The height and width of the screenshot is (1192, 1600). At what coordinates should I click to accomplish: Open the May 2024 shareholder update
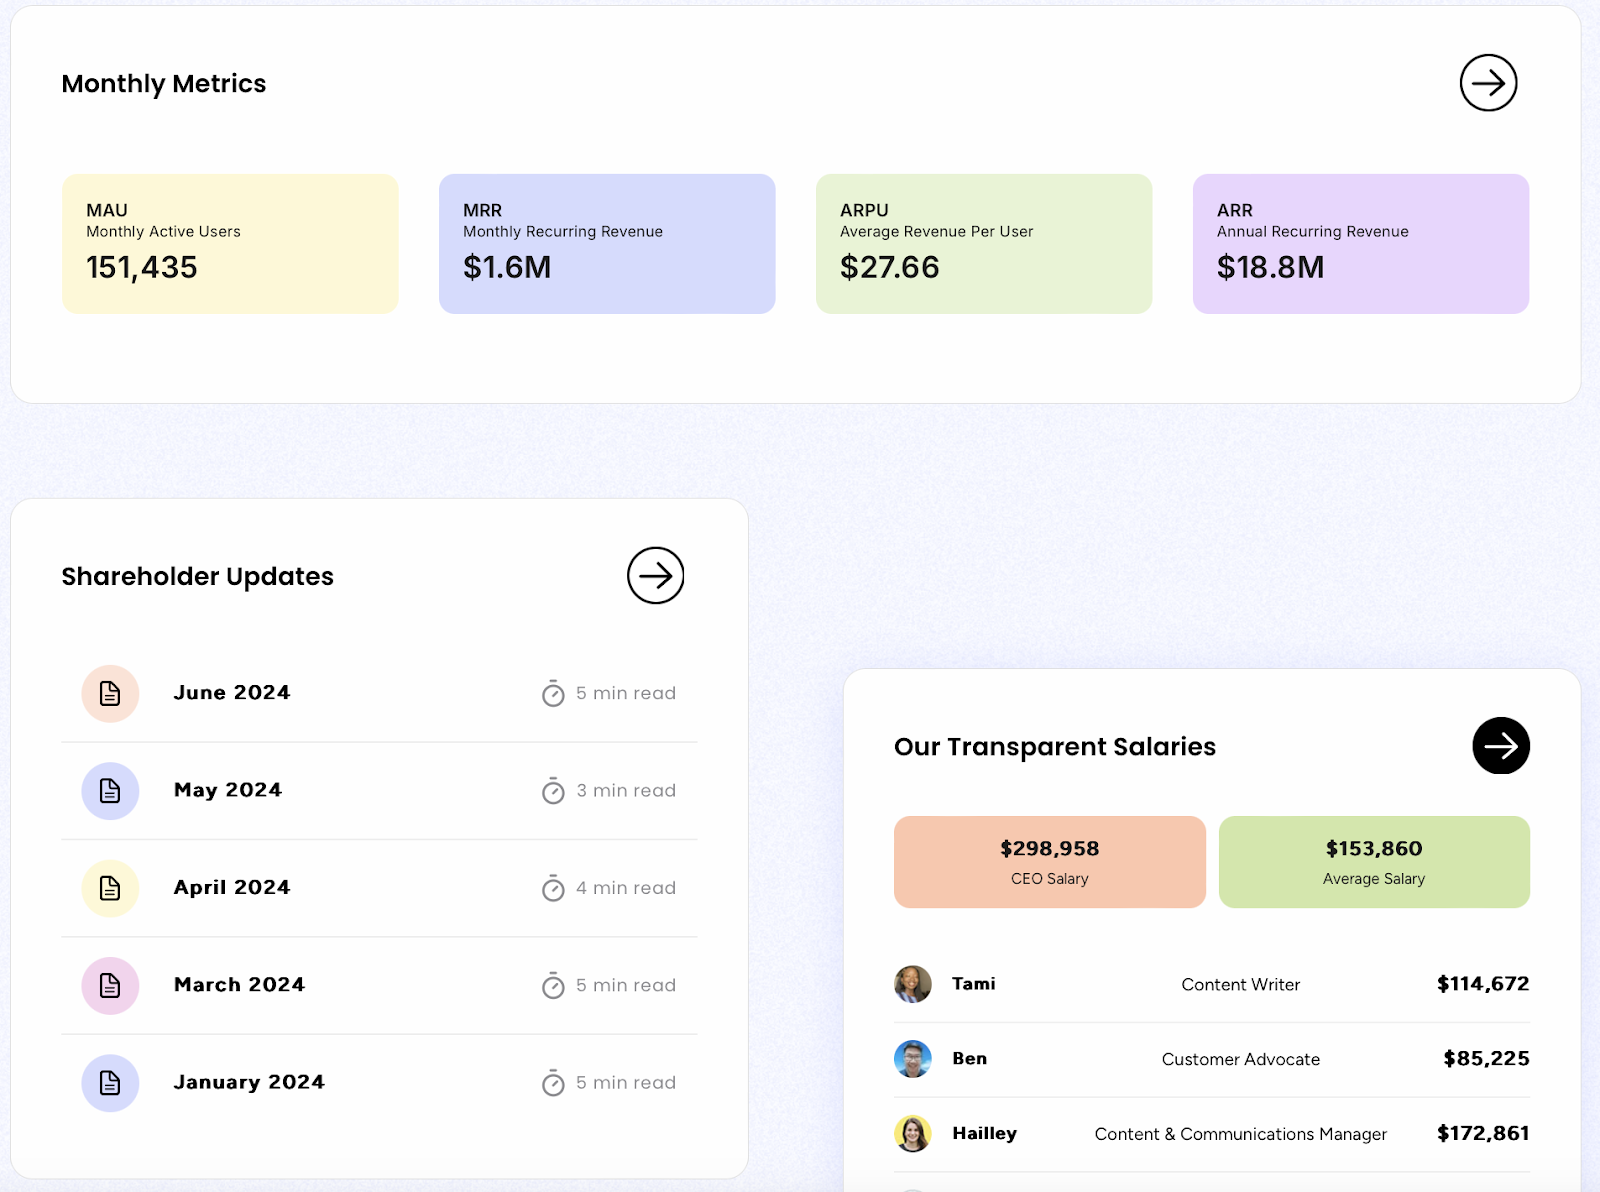[379, 791]
